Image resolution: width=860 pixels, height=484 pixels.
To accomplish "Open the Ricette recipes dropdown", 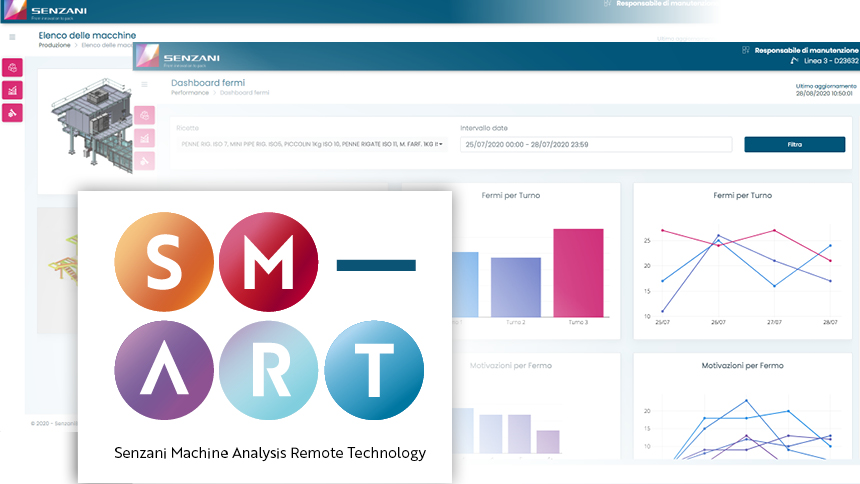I will (312, 144).
